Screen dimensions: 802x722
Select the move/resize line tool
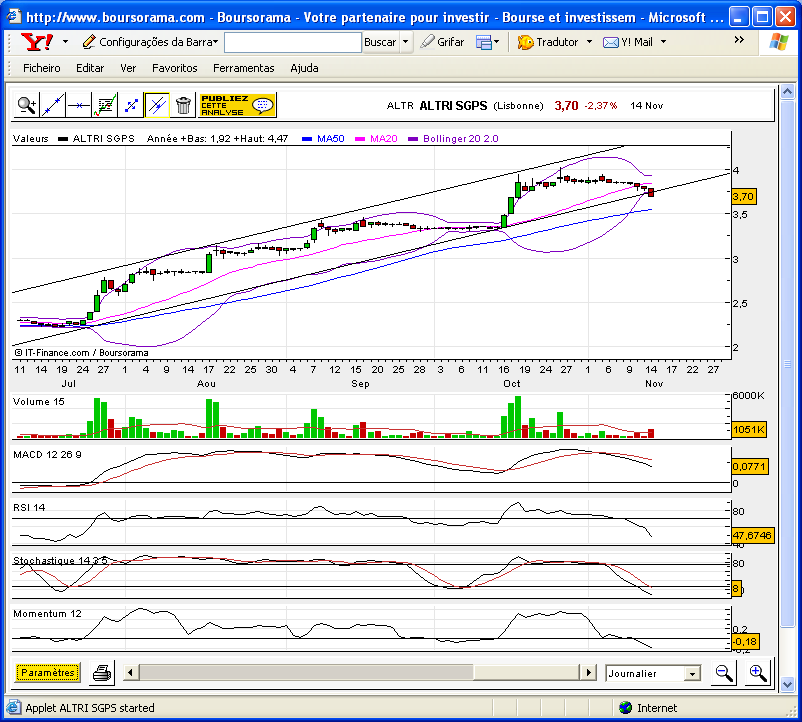tap(131, 105)
